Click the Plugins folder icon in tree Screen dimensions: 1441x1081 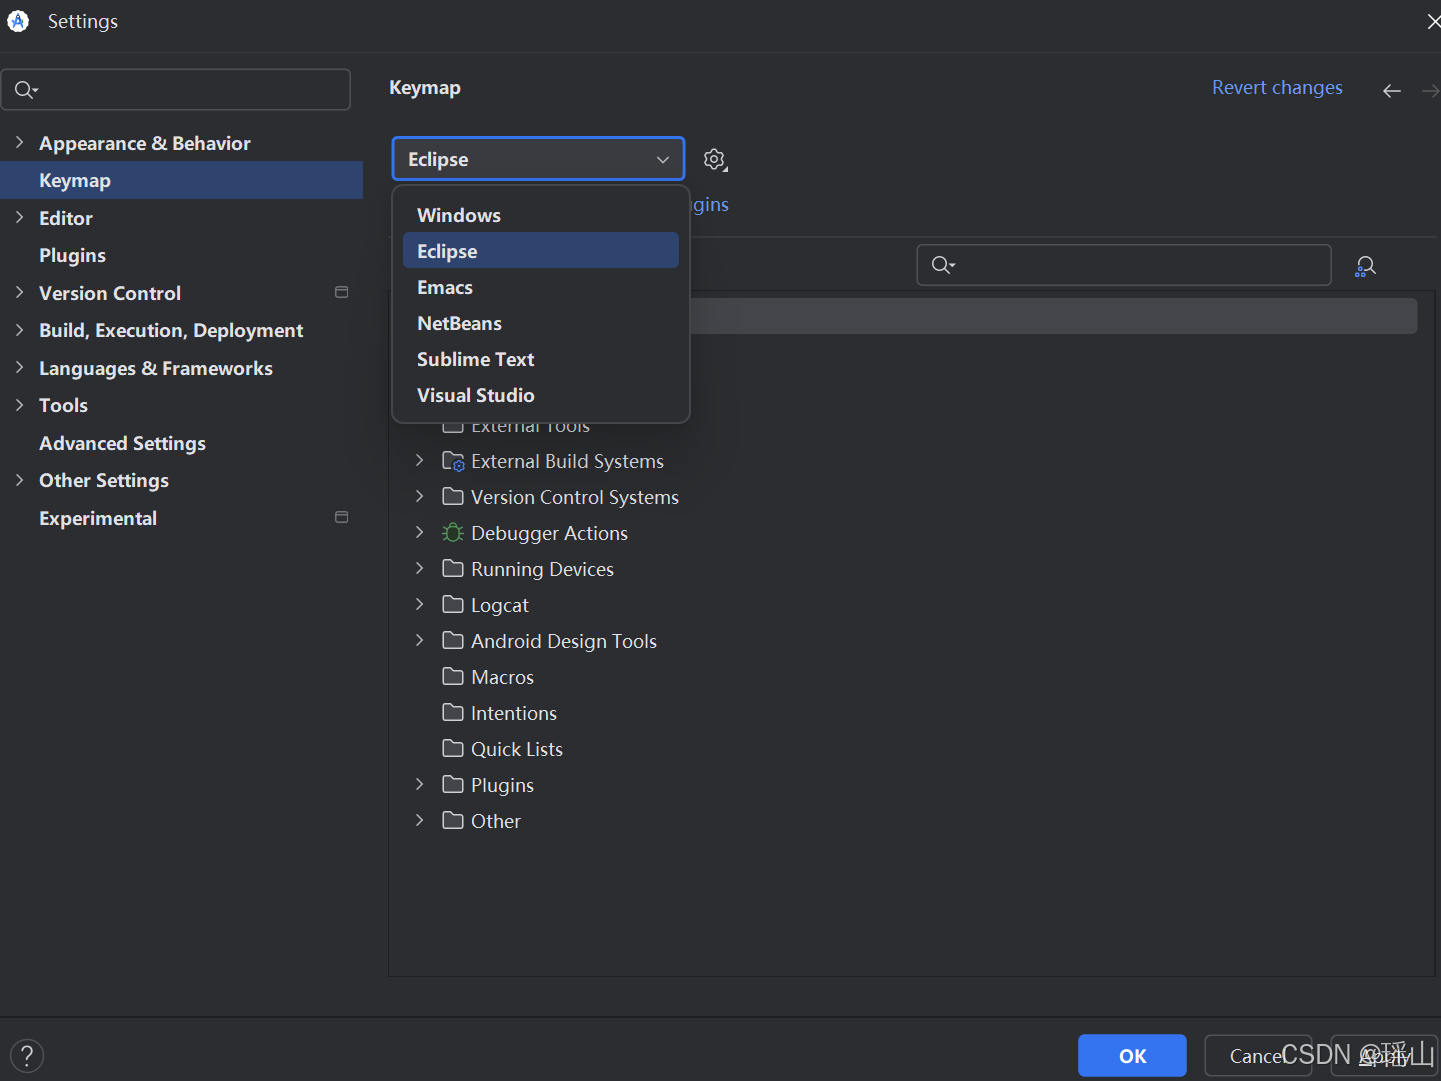pyautogui.click(x=453, y=785)
